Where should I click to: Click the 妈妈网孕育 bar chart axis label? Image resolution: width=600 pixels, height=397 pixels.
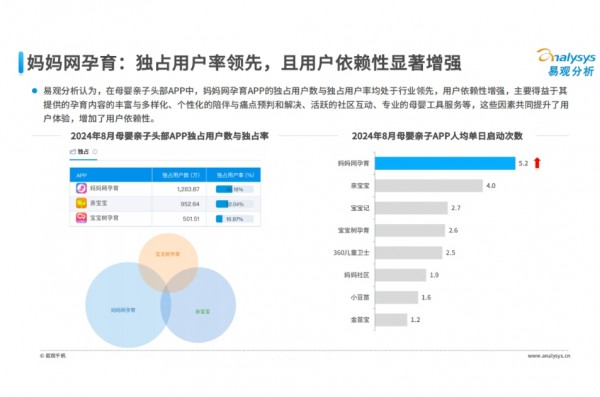[354, 163]
